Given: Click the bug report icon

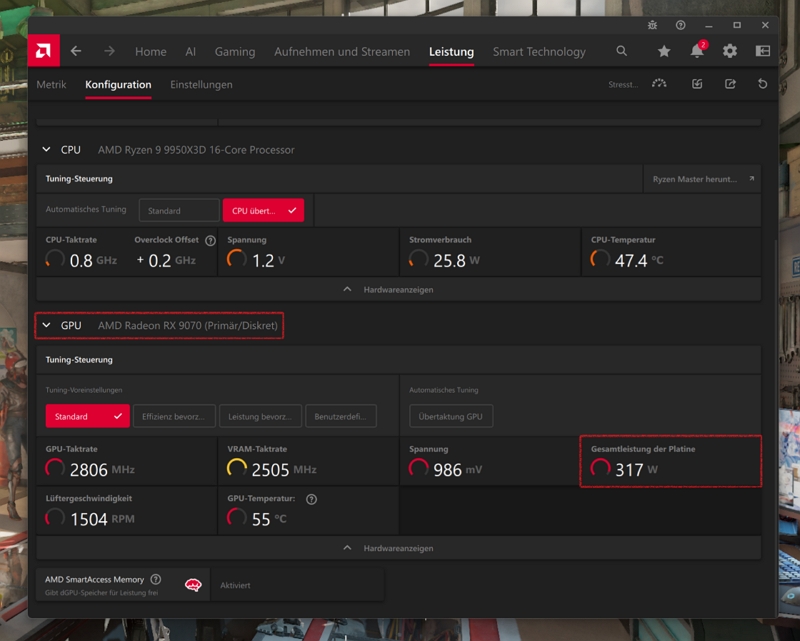Looking at the screenshot, I should (x=653, y=25).
